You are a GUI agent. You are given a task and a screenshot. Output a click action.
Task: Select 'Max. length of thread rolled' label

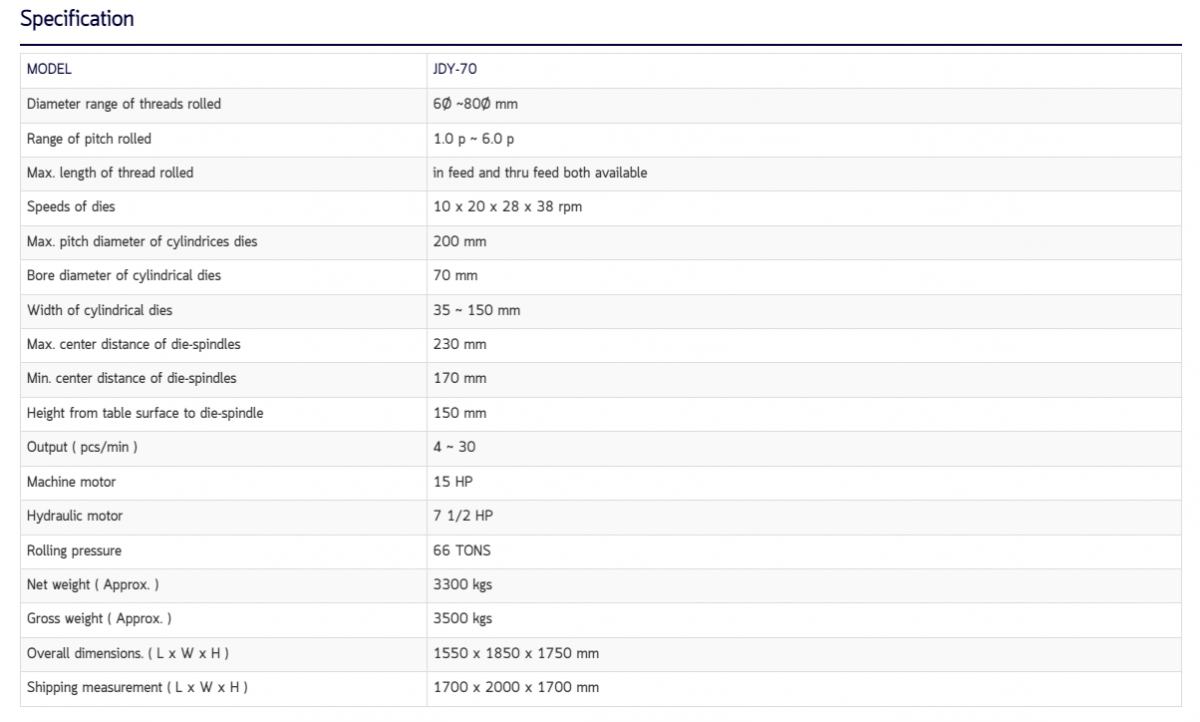tap(110, 173)
